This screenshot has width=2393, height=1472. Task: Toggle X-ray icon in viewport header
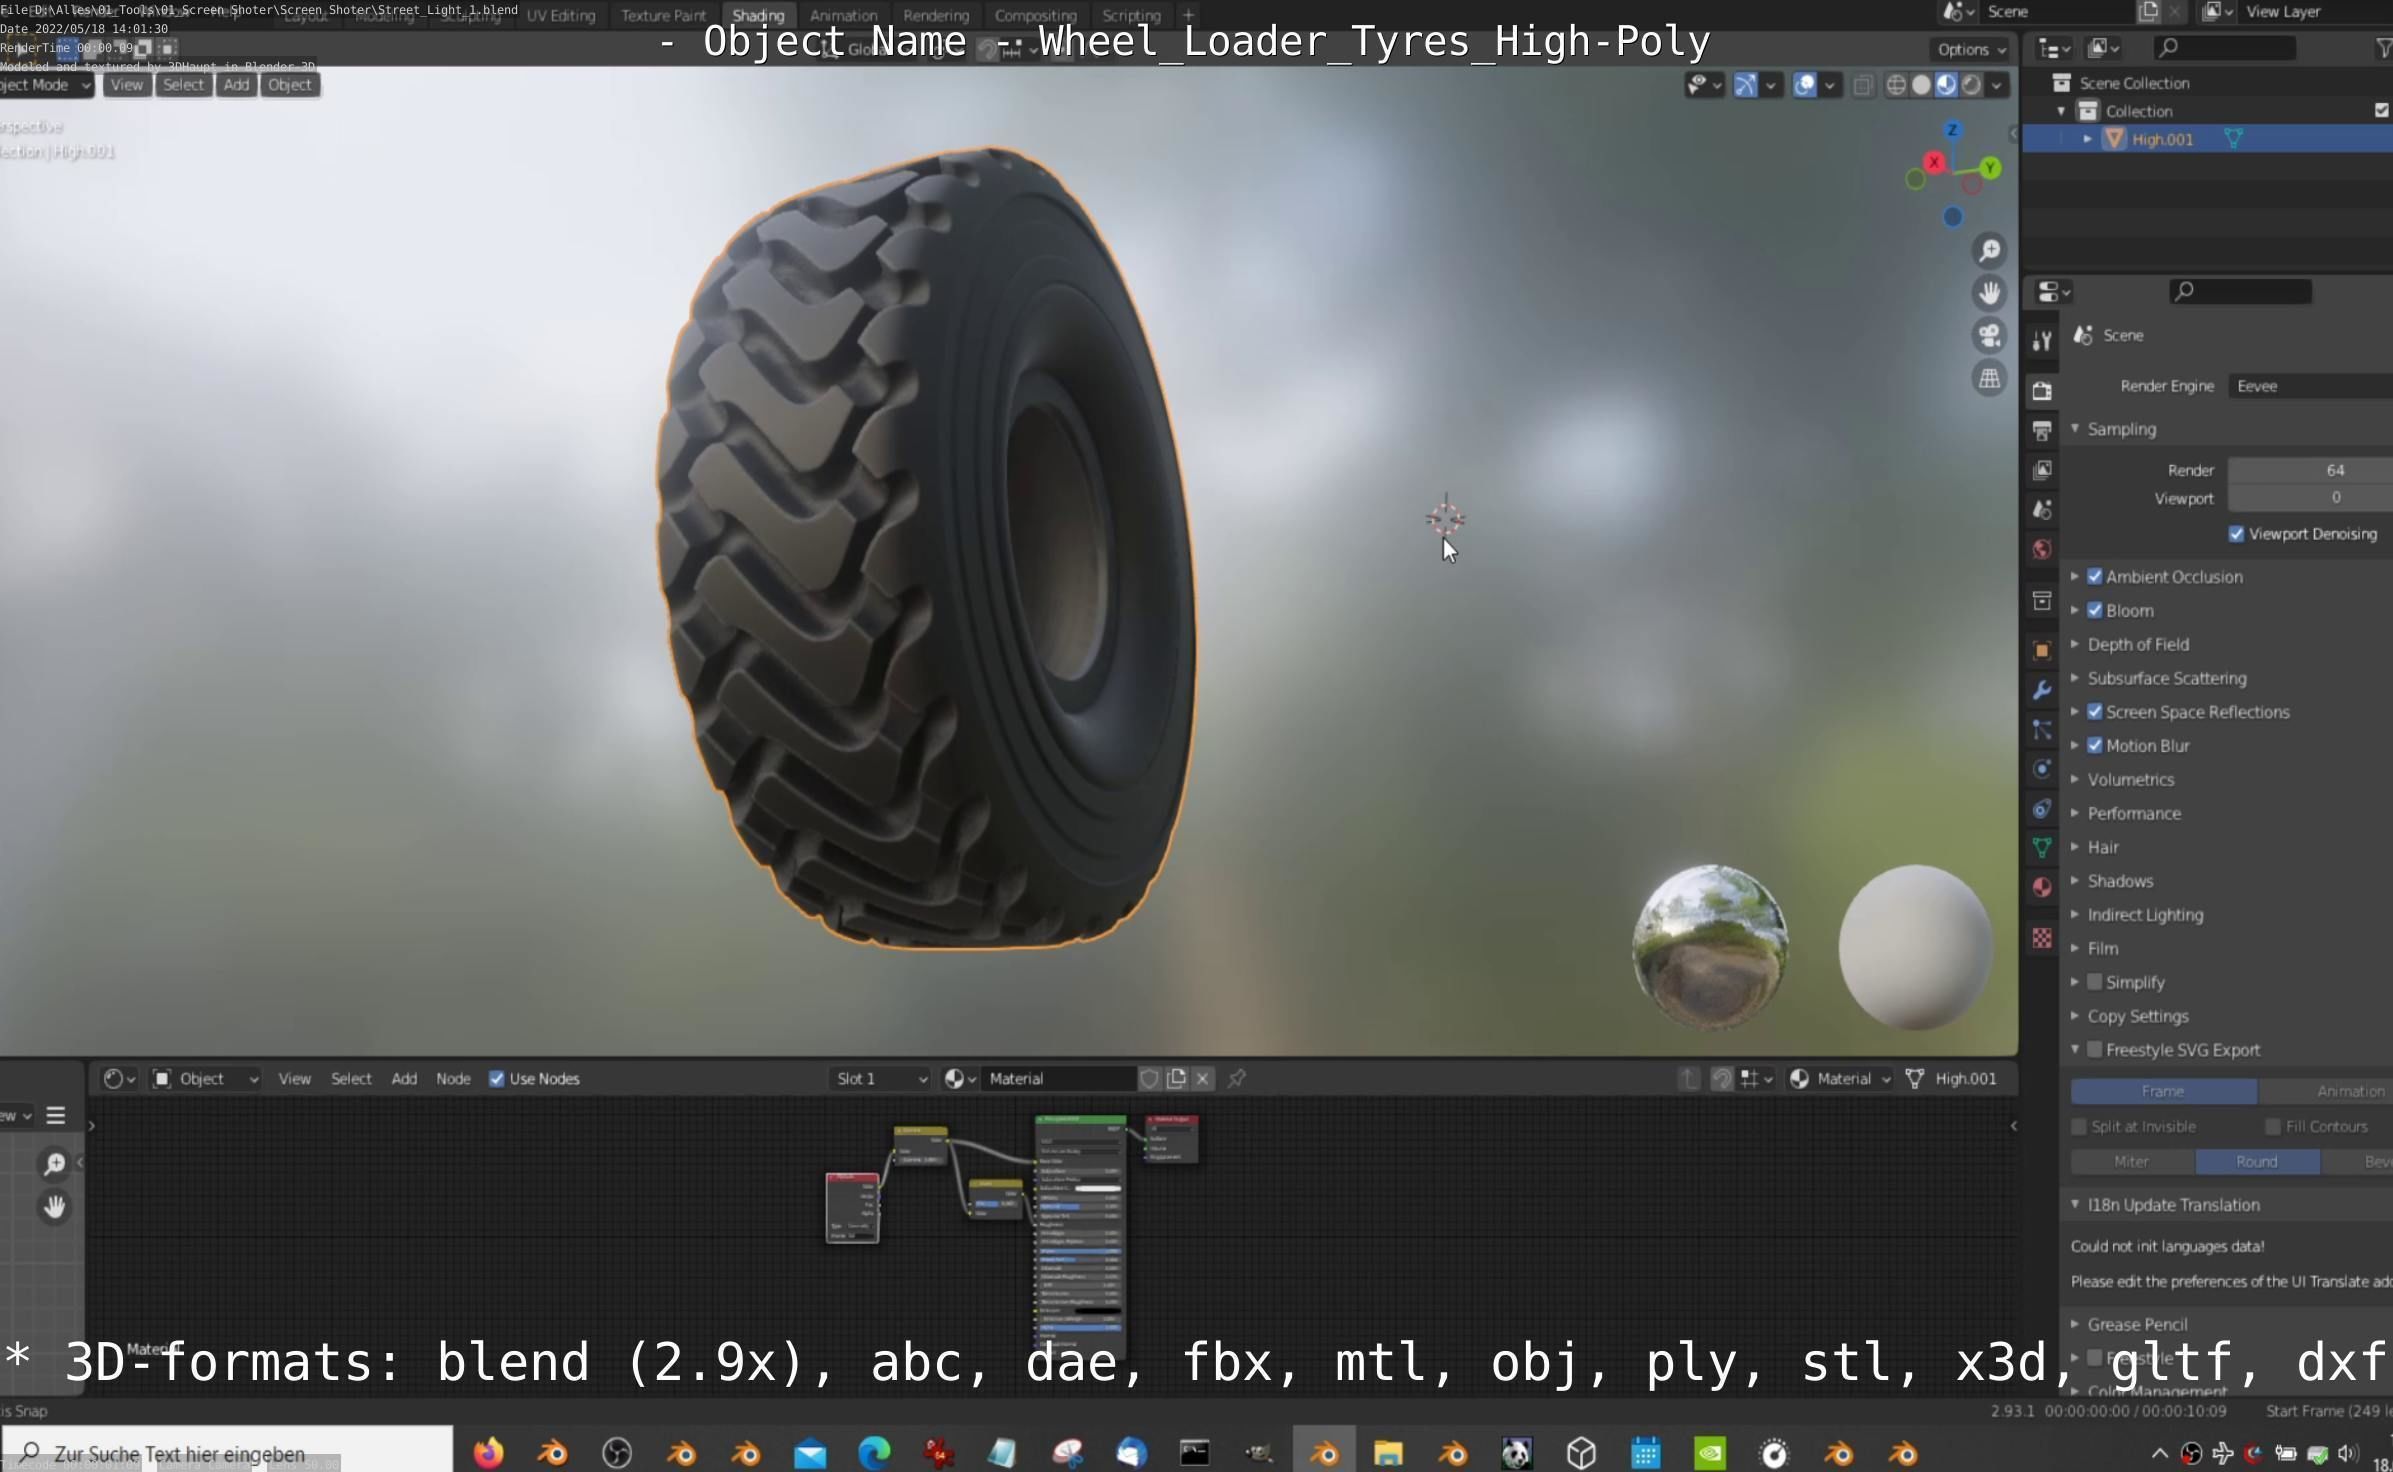click(x=1861, y=85)
